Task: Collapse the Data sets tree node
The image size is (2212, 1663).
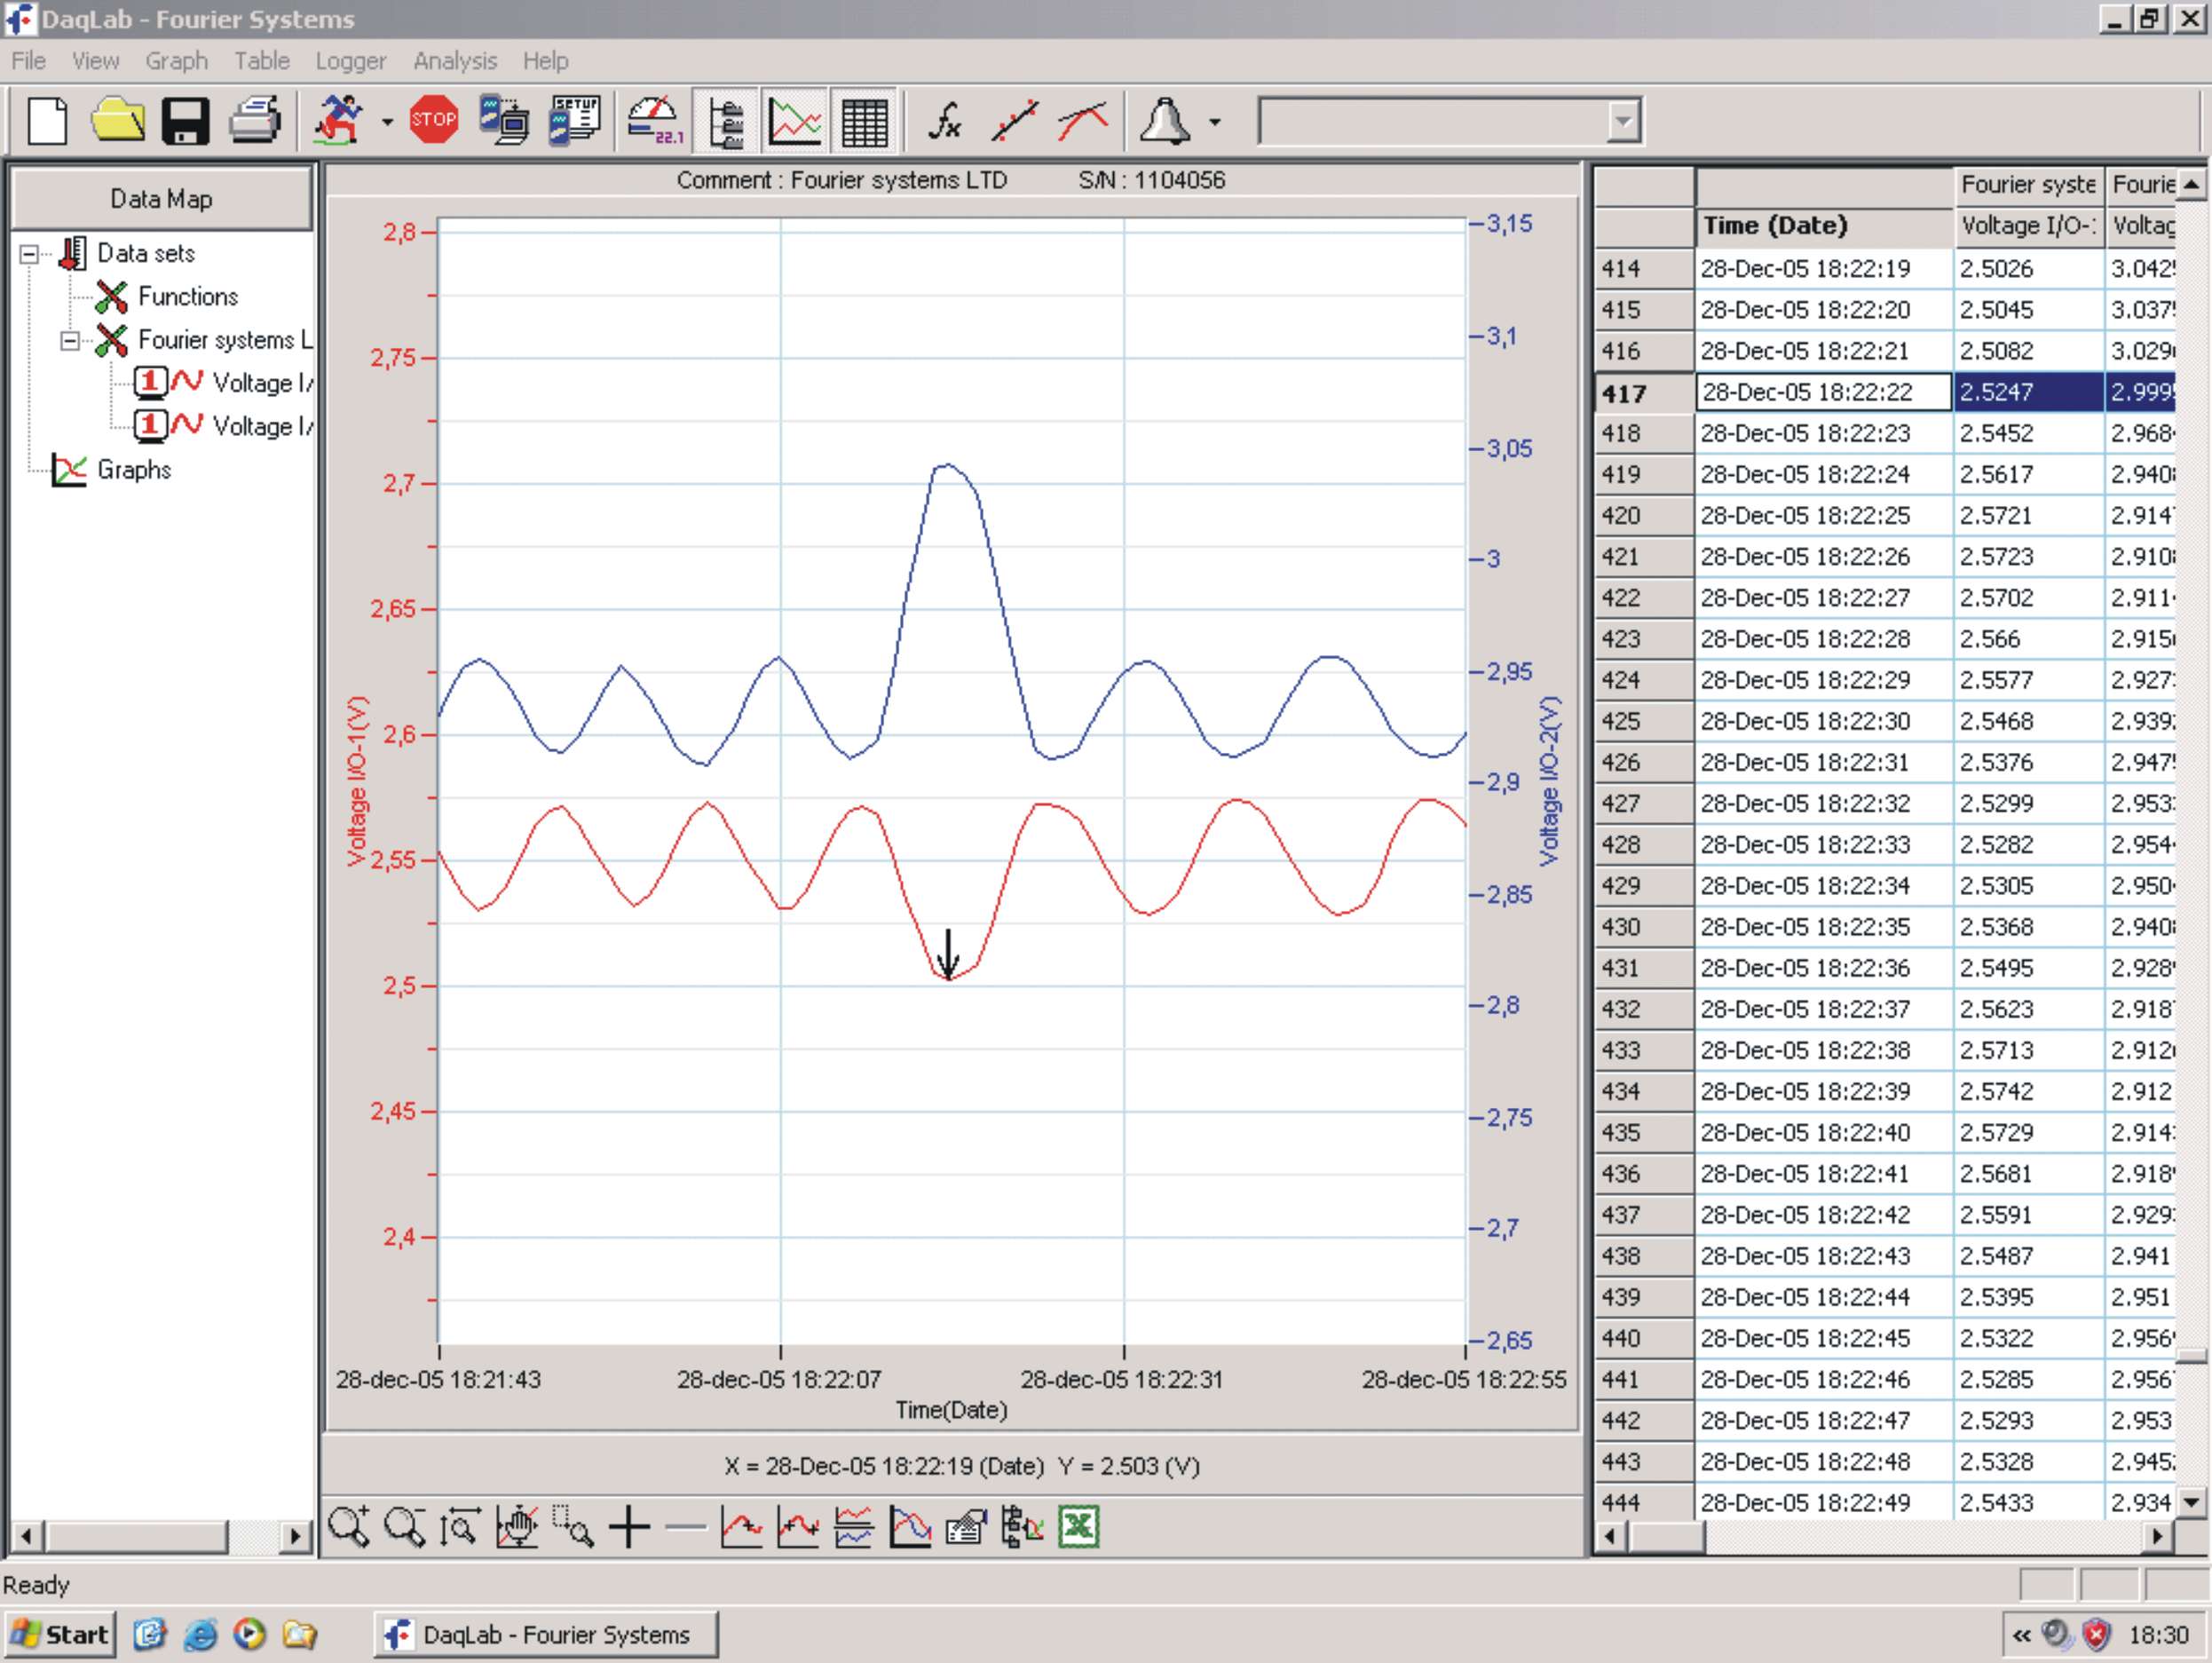Action: [29, 254]
